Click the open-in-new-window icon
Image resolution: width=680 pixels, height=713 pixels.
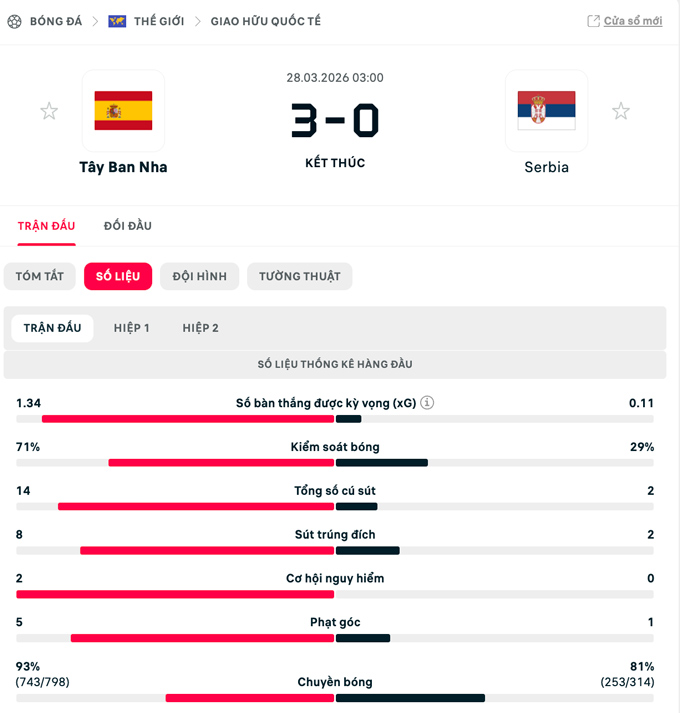pyautogui.click(x=593, y=21)
